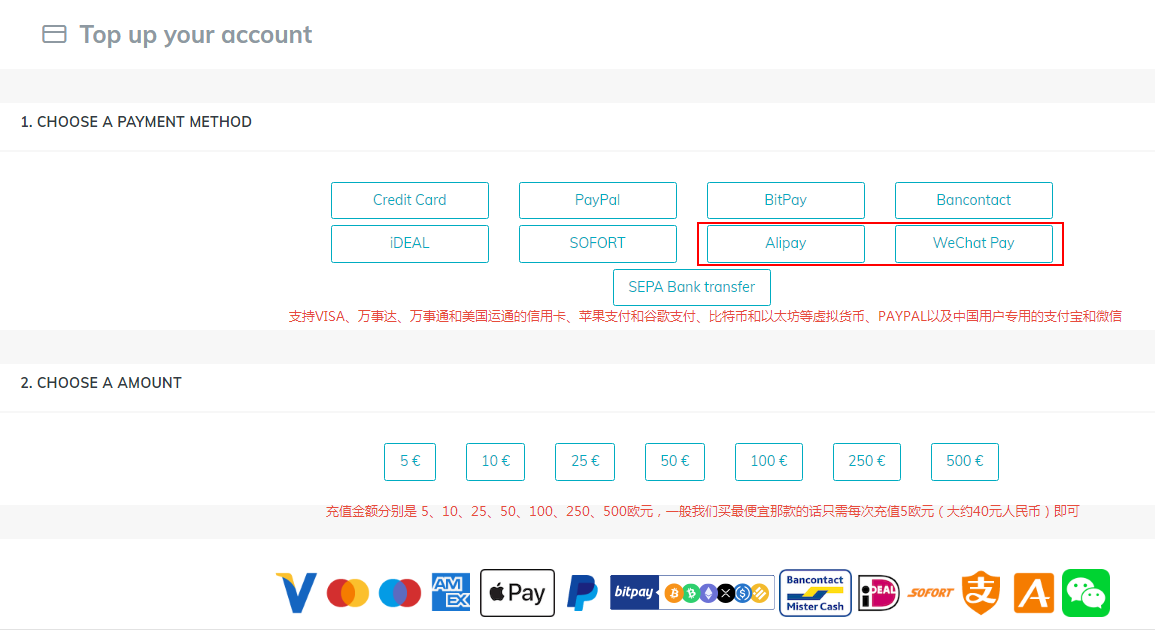Click the green WeChat logo
1155x631 pixels.
1086,593
